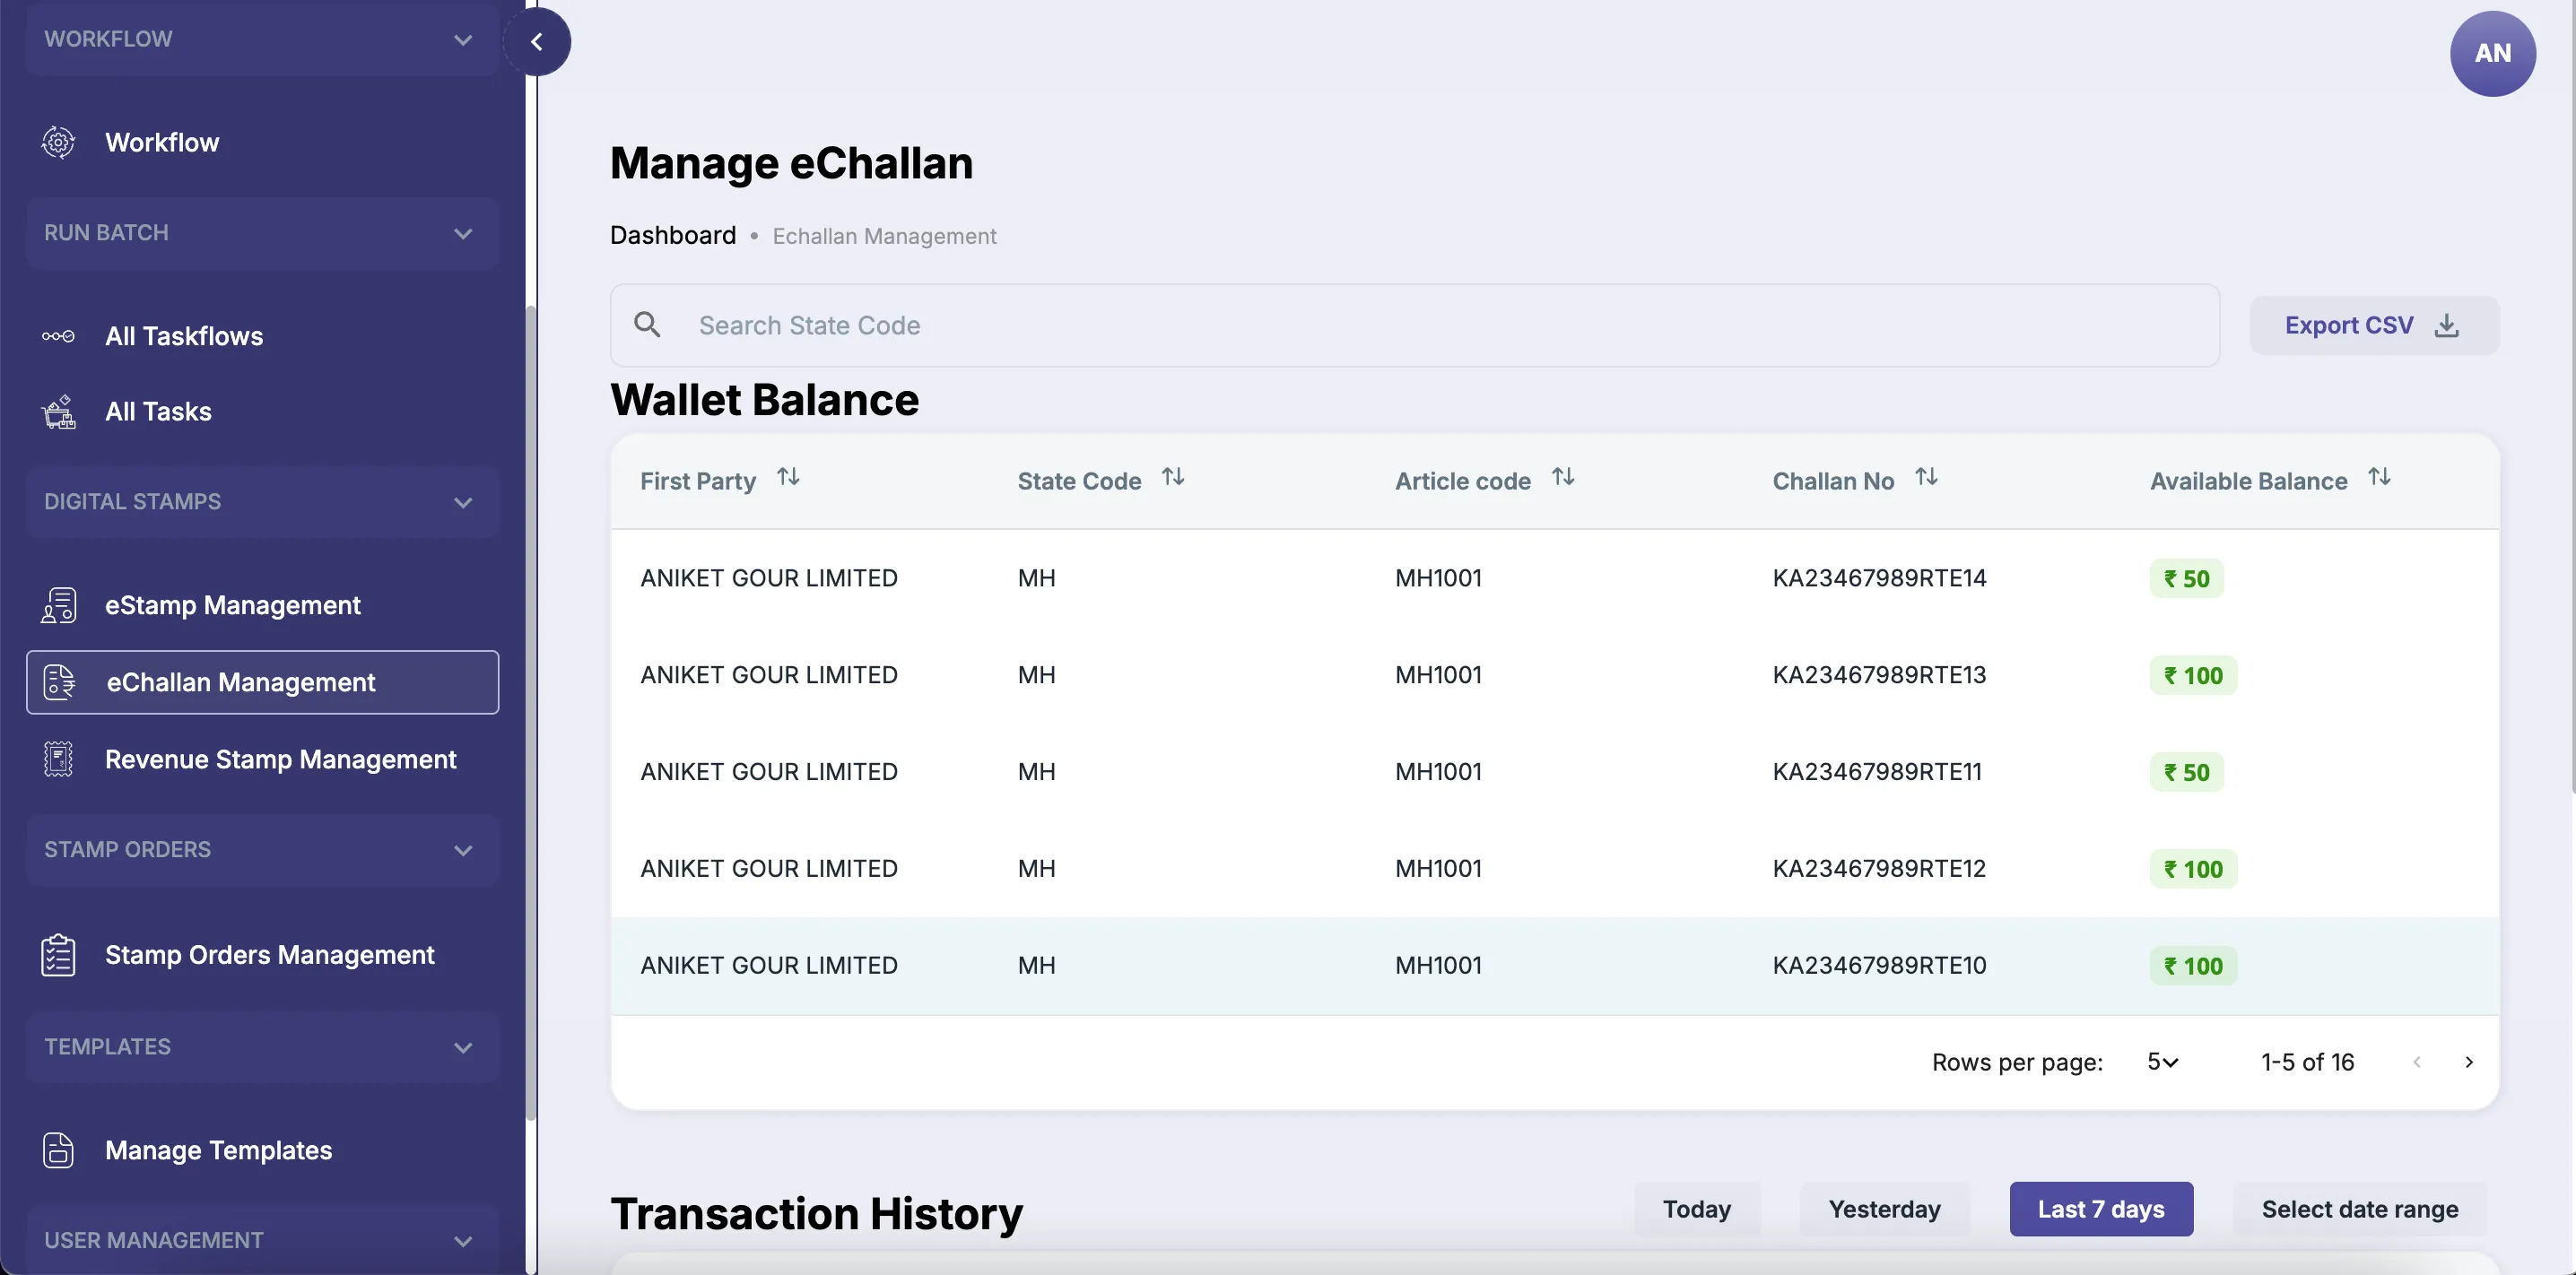Select the KA23467989RTE14 challan cell
2576x1275 pixels.
tap(1879, 578)
